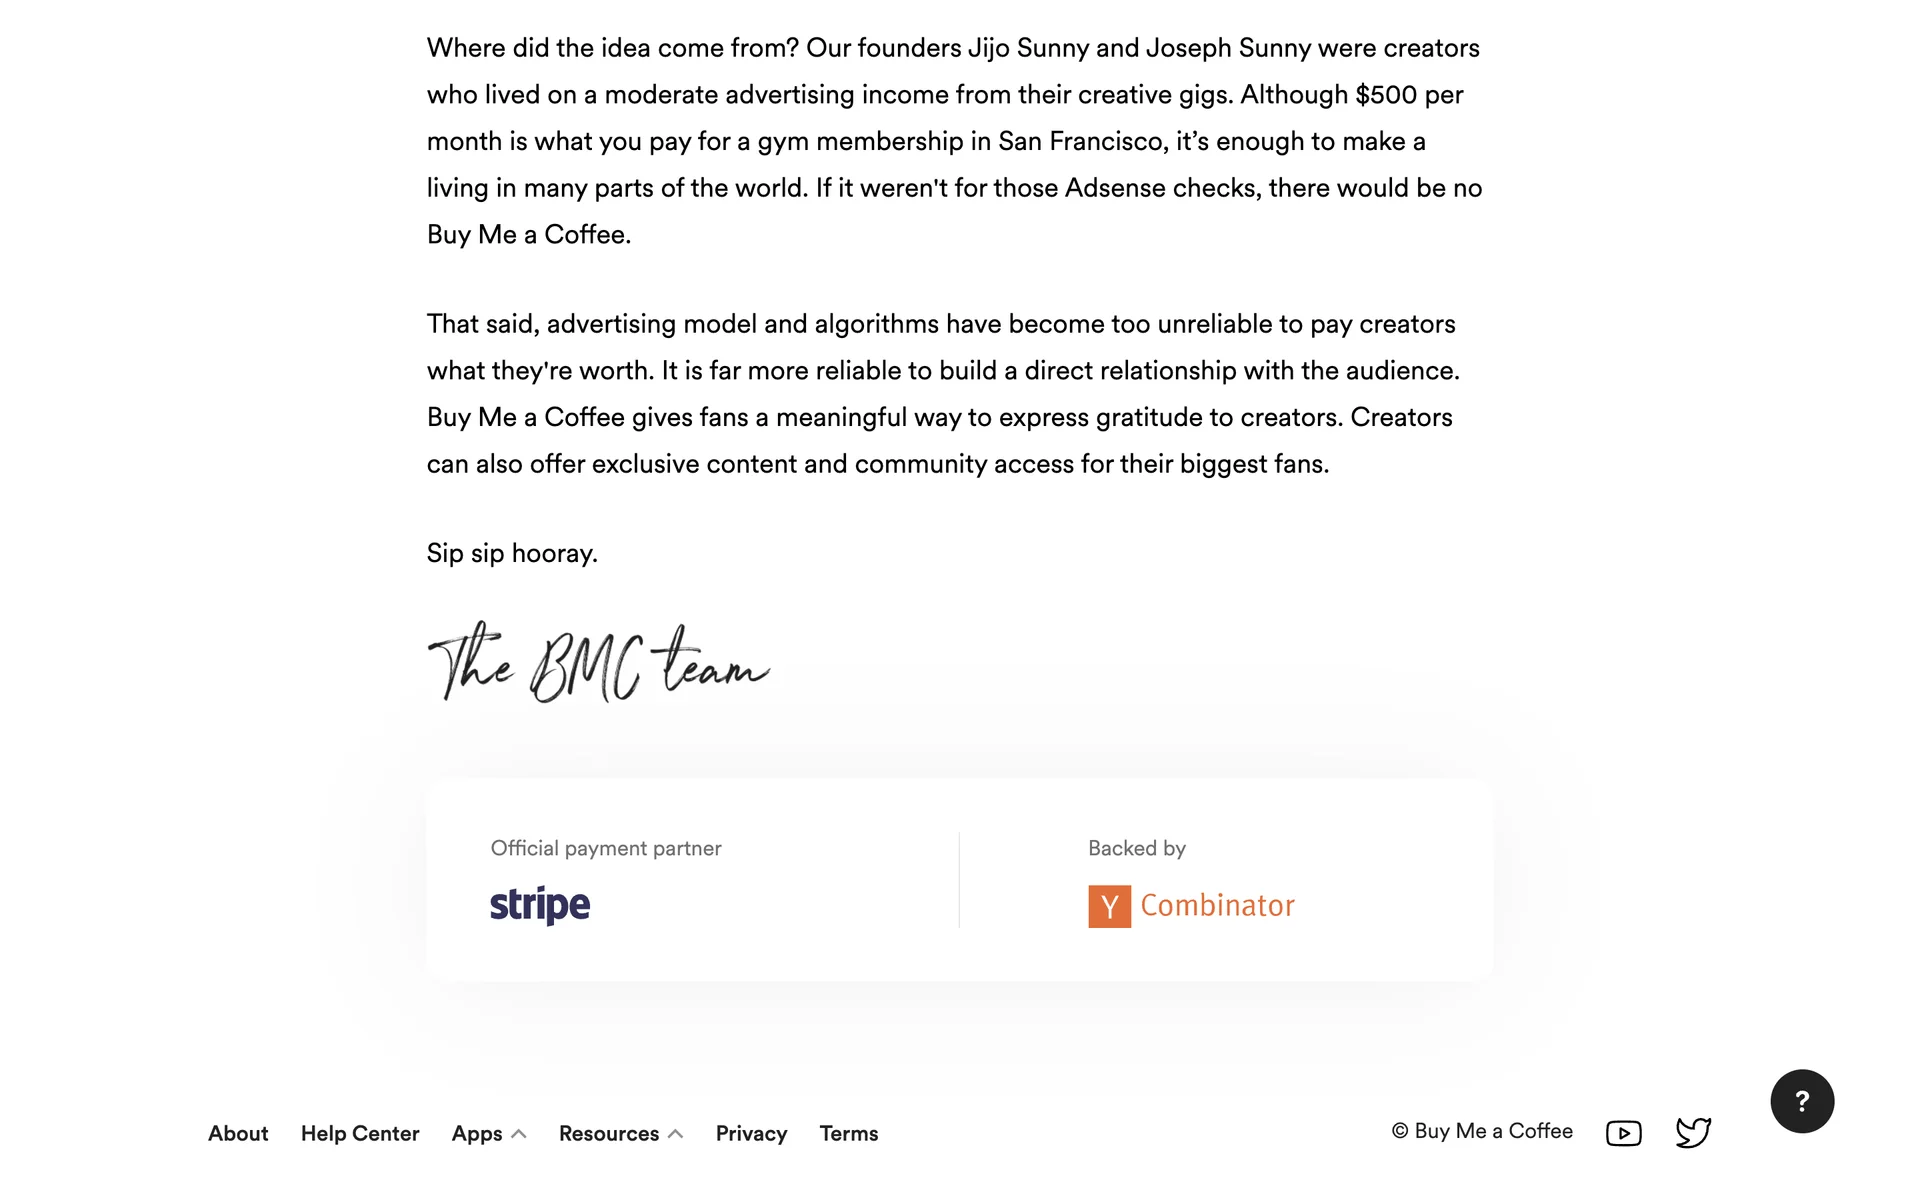
Task: Click the Stripe logo
Action: pyautogui.click(x=540, y=905)
